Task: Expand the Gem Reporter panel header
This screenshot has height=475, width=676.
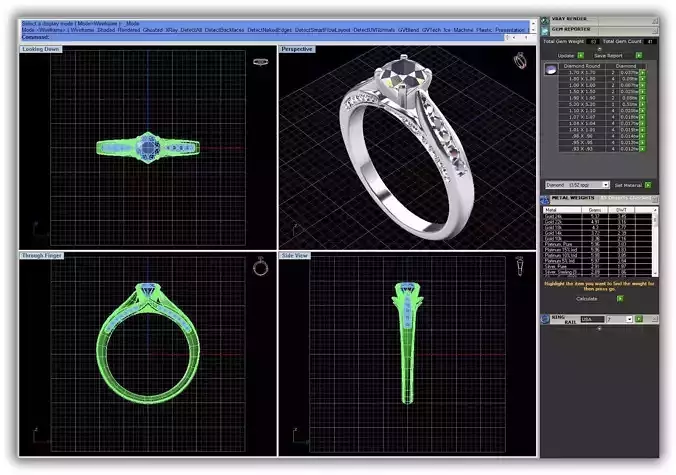Action: [655, 31]
